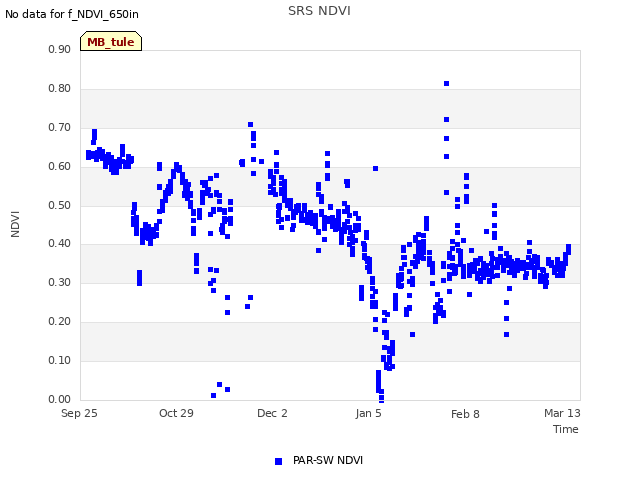This screenshot has height=480, width=640.
Task: Click the Sep 25 x-axis label
Action: 79,413
